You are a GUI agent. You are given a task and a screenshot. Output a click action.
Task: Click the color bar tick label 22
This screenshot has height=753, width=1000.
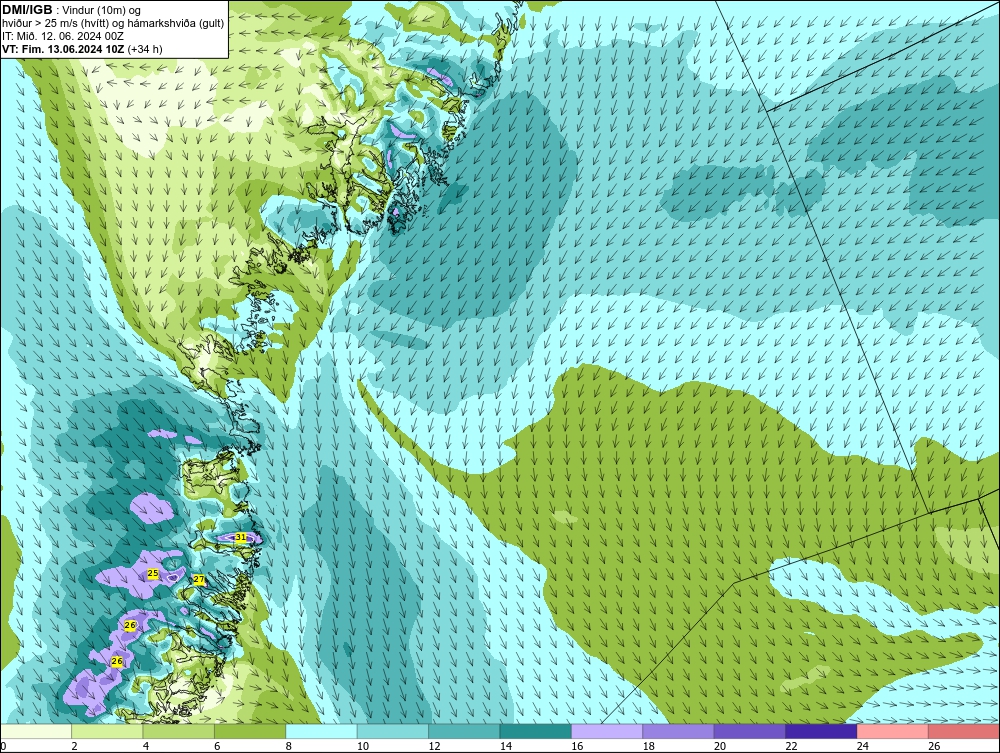click(x=791, y=746)
